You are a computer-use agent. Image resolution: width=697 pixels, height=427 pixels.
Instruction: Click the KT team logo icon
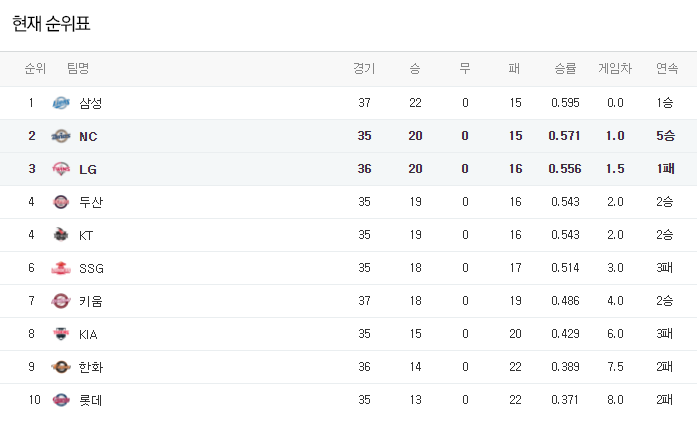(x=61, y=235)
